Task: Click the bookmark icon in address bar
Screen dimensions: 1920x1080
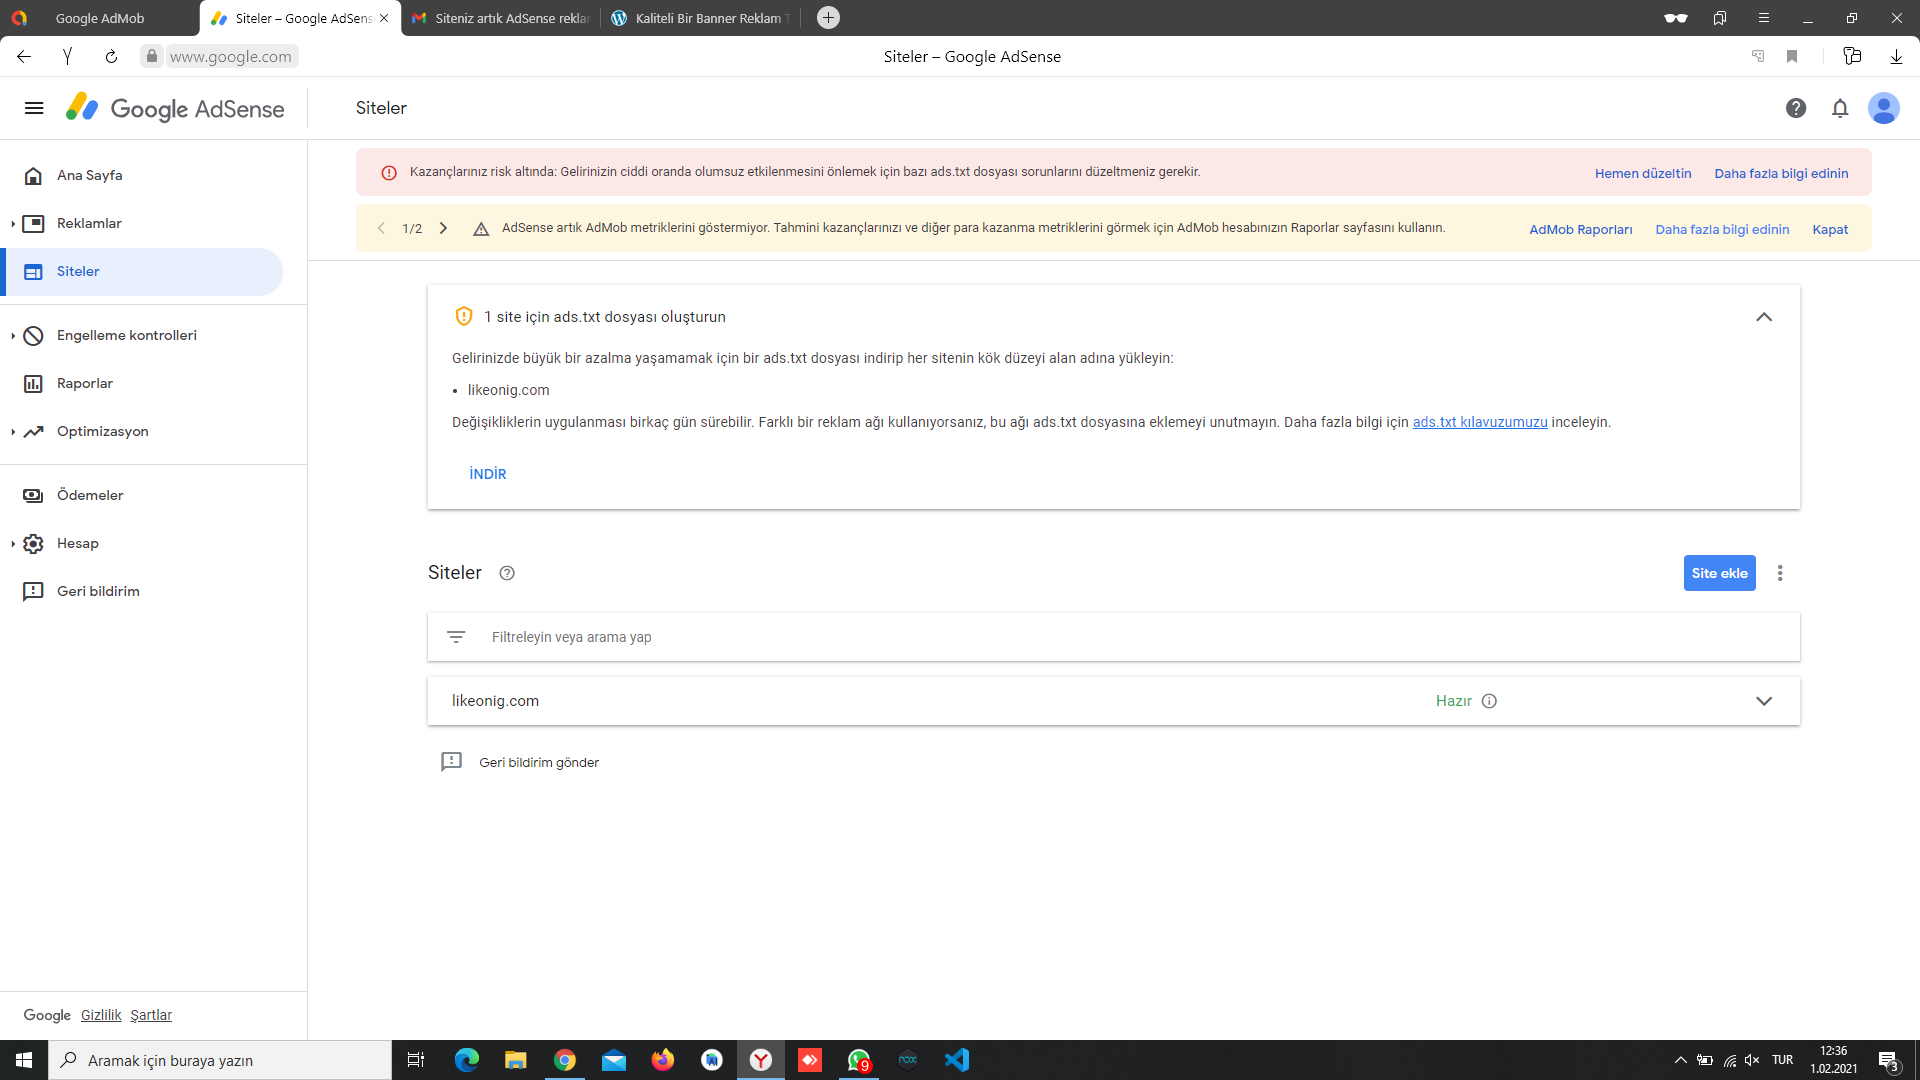Action: pyautogui.click(x=1792, y=57)
